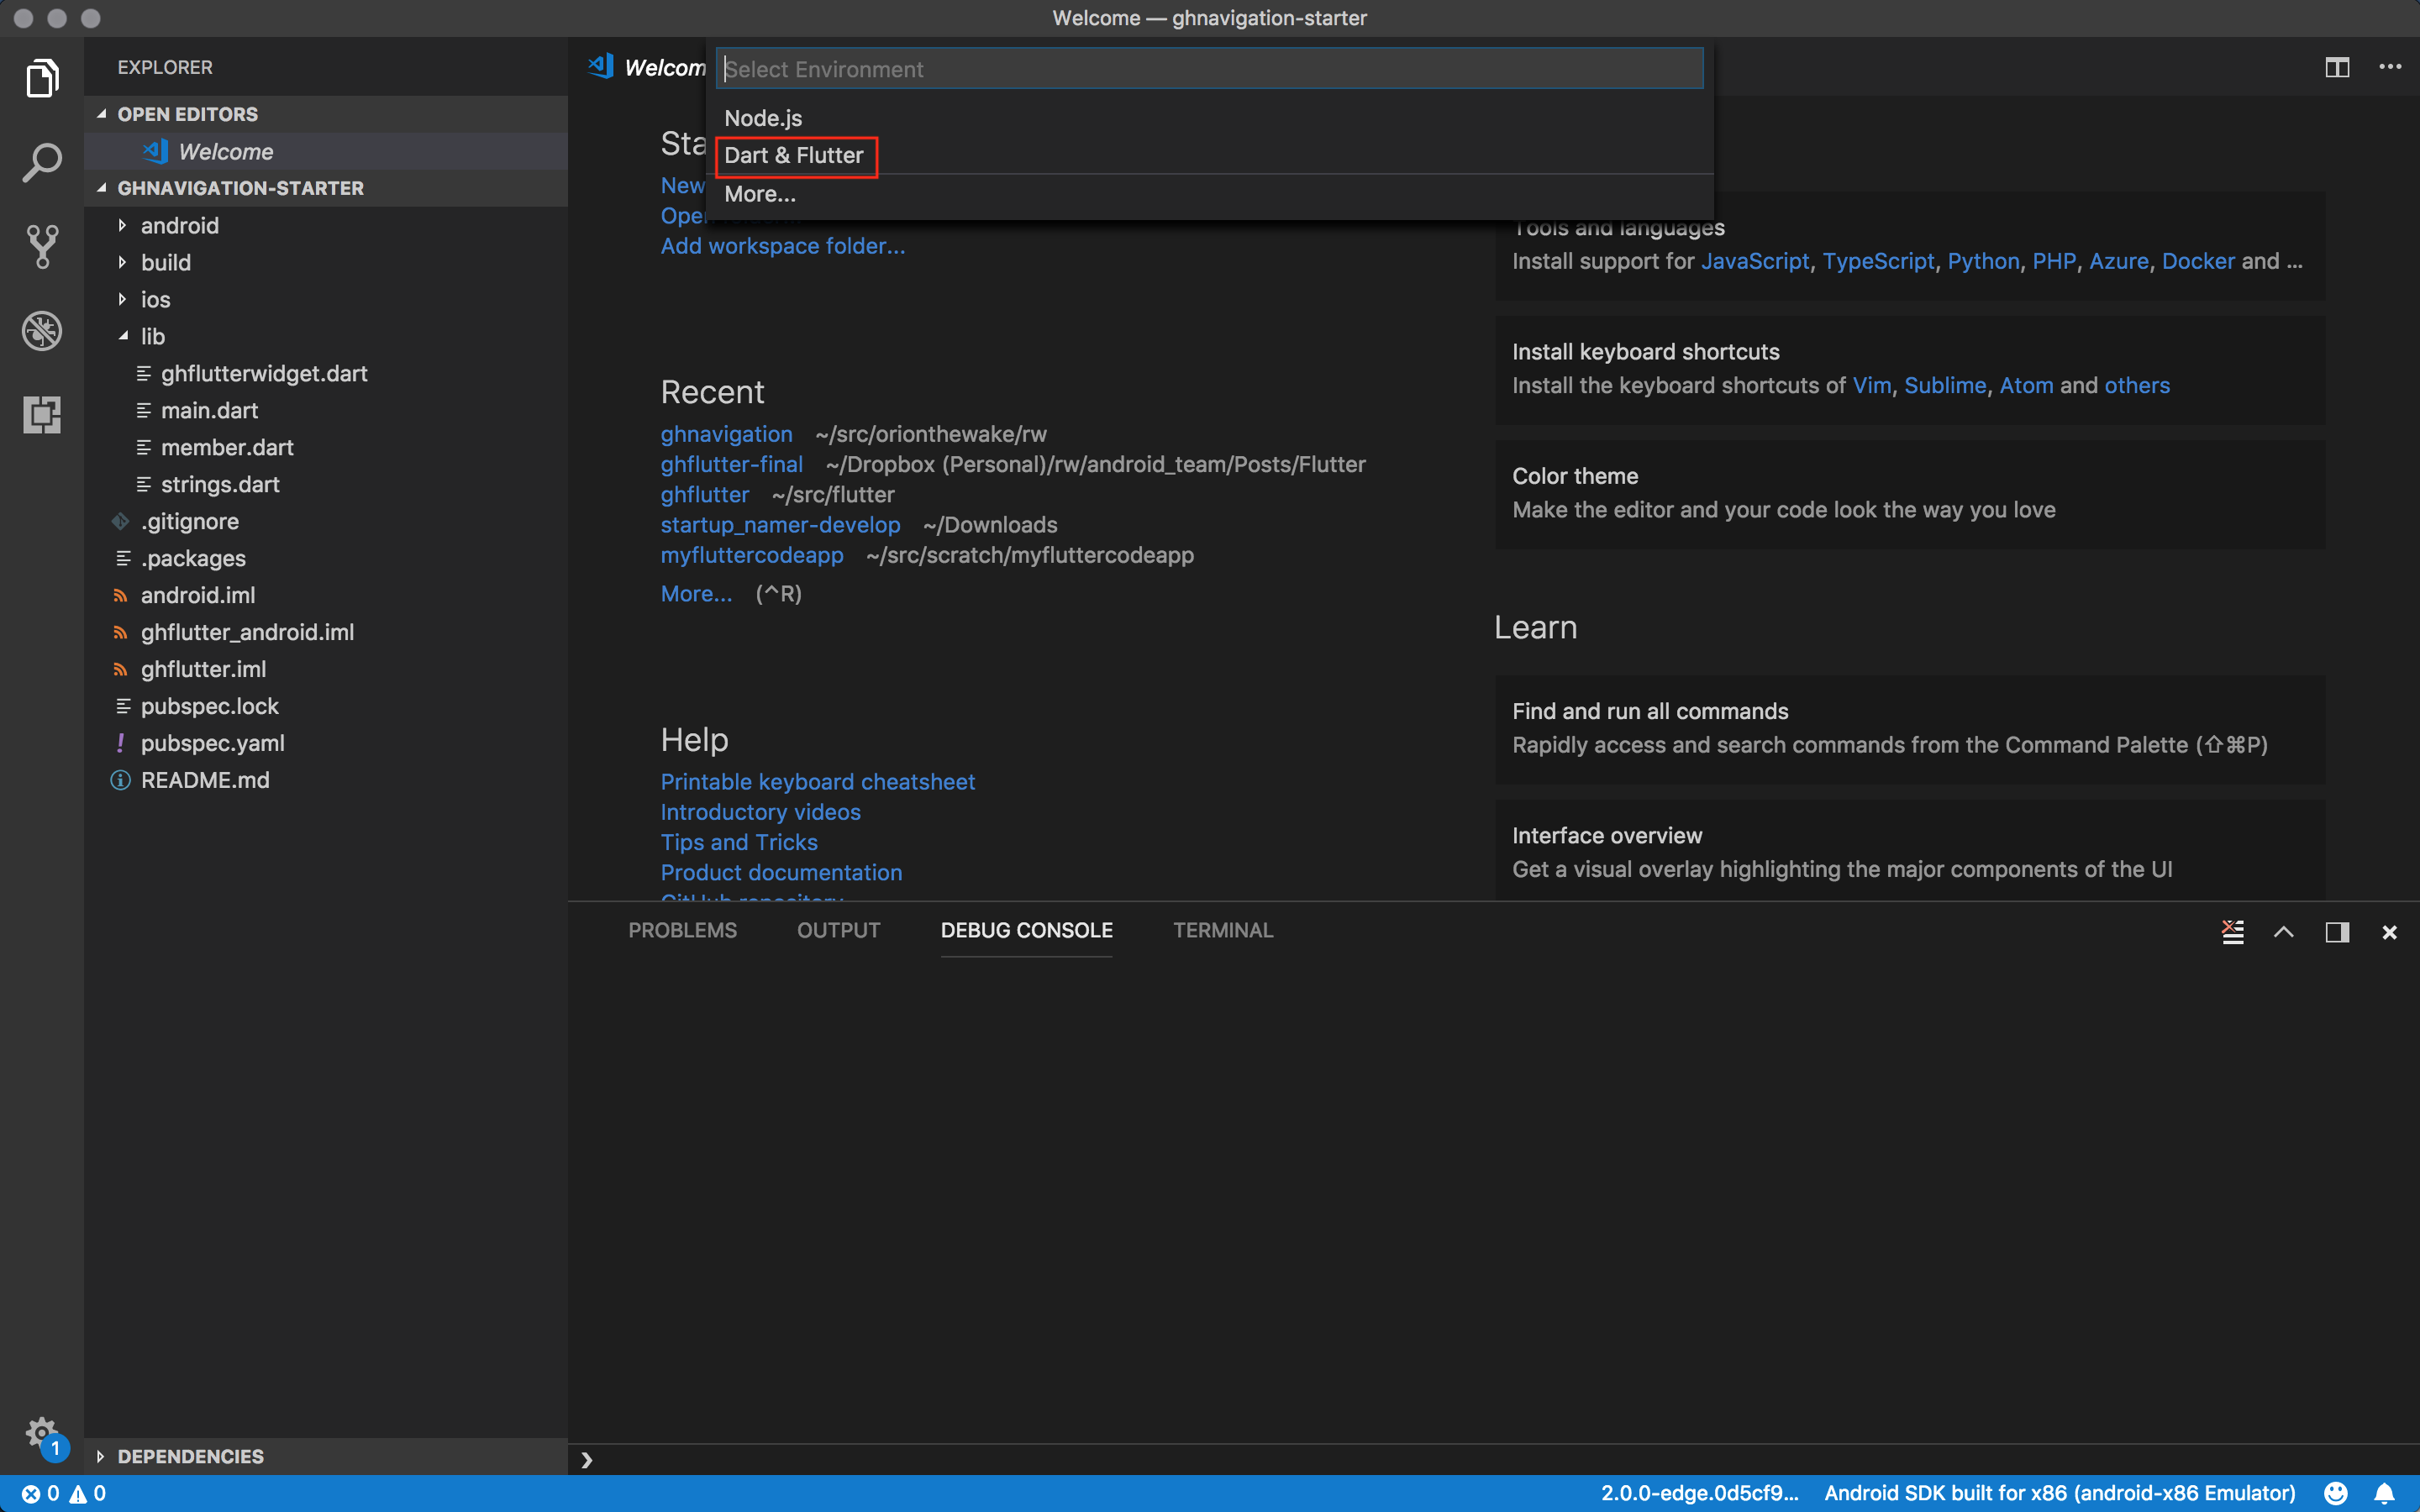
Task: Open the Explorer view in activity bar
Action: 42,78
